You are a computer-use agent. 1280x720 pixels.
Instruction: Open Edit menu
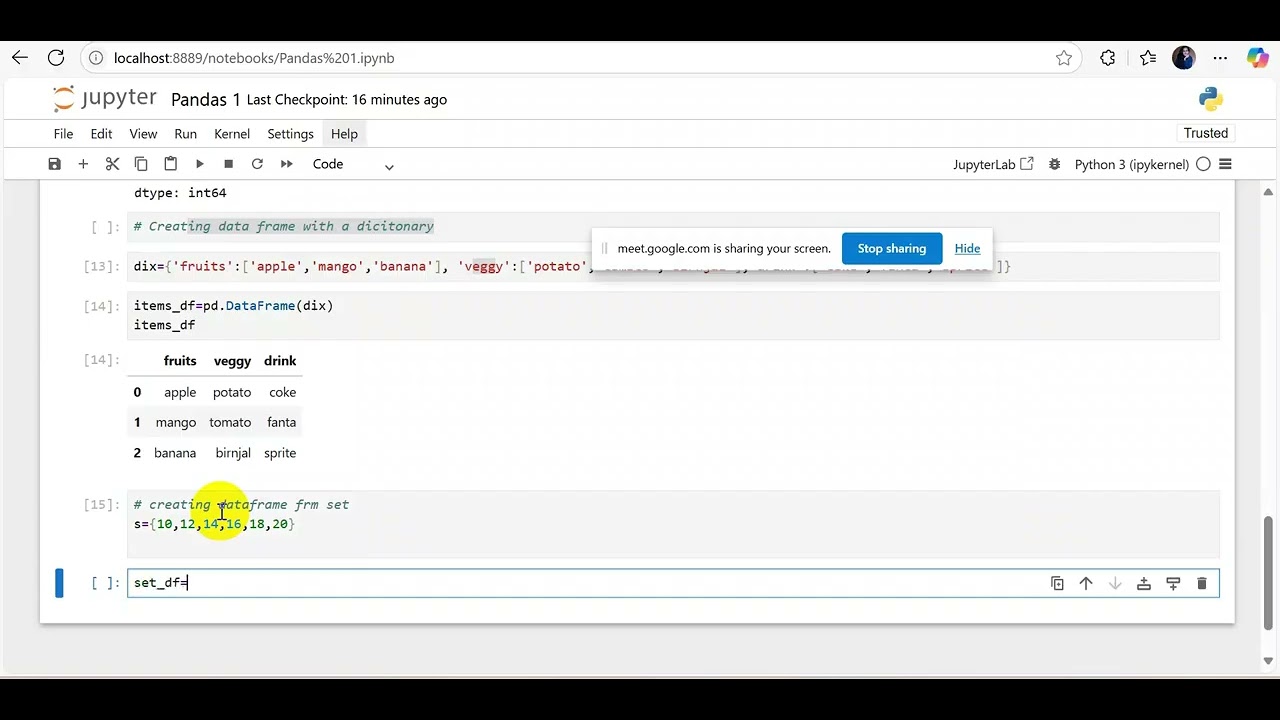point(101,133)
